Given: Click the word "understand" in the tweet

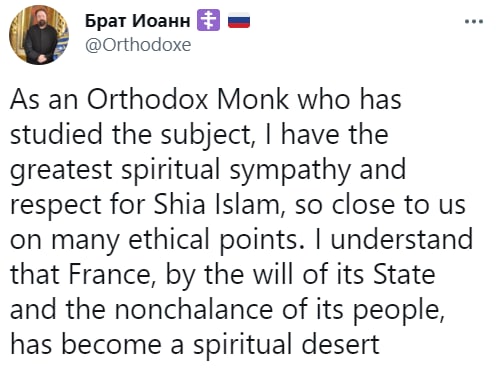Looking at the screenshot, I should point(401,239).
